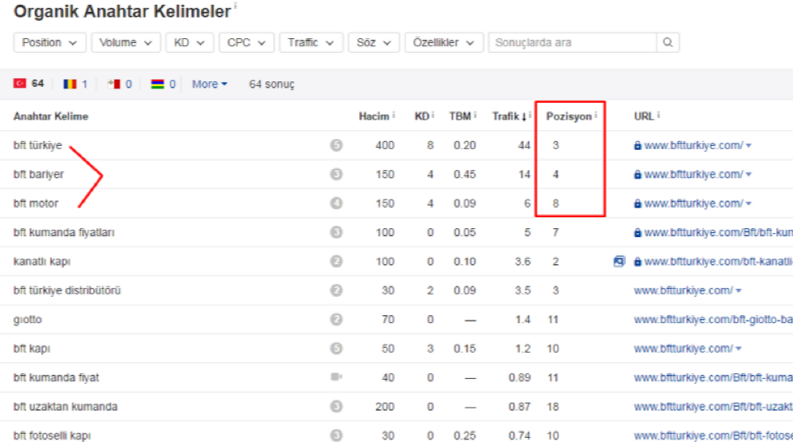Open the Traffic filter dropdown
The height and width of the screenshot is (446, 793).
(x=311, y=42)
